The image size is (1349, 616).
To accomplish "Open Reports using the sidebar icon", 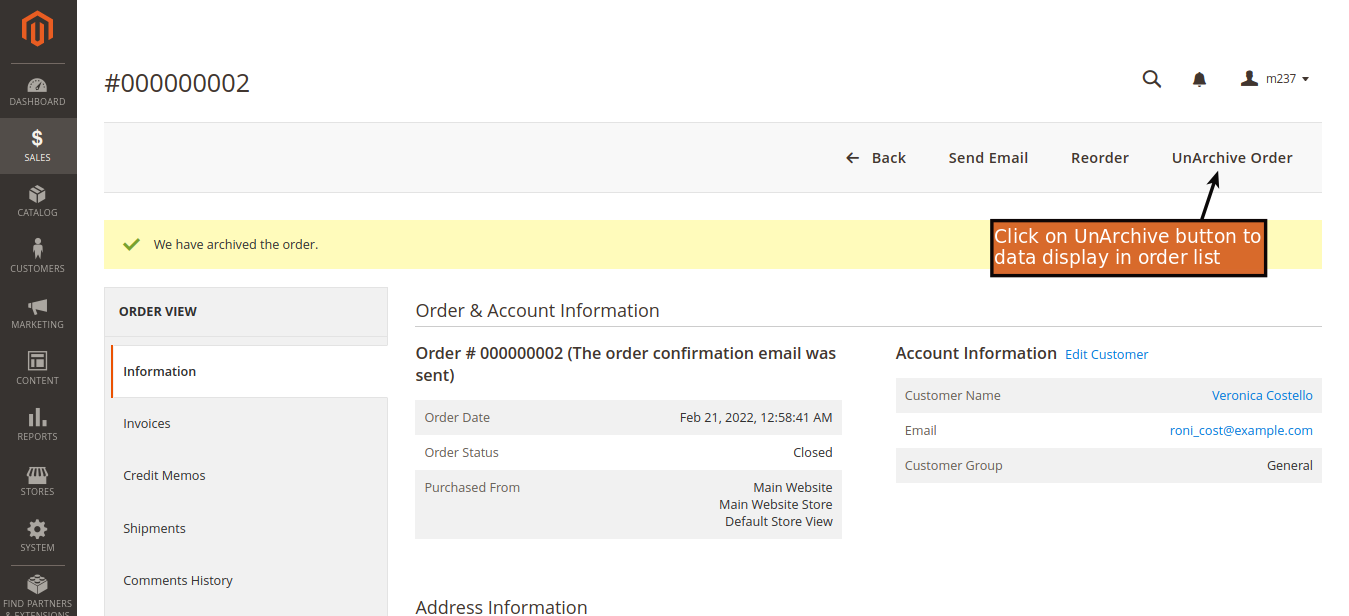I will click(x=37, y=424).
